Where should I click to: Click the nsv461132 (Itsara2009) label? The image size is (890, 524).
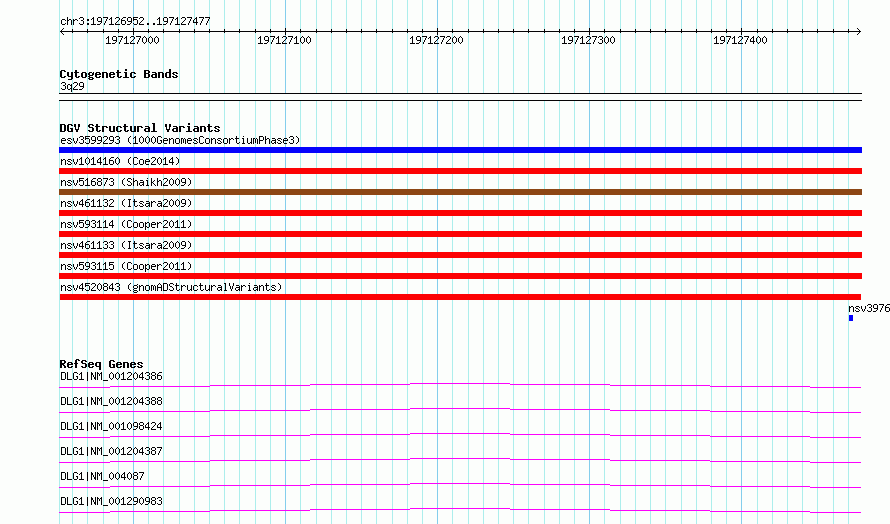(126, 203)
